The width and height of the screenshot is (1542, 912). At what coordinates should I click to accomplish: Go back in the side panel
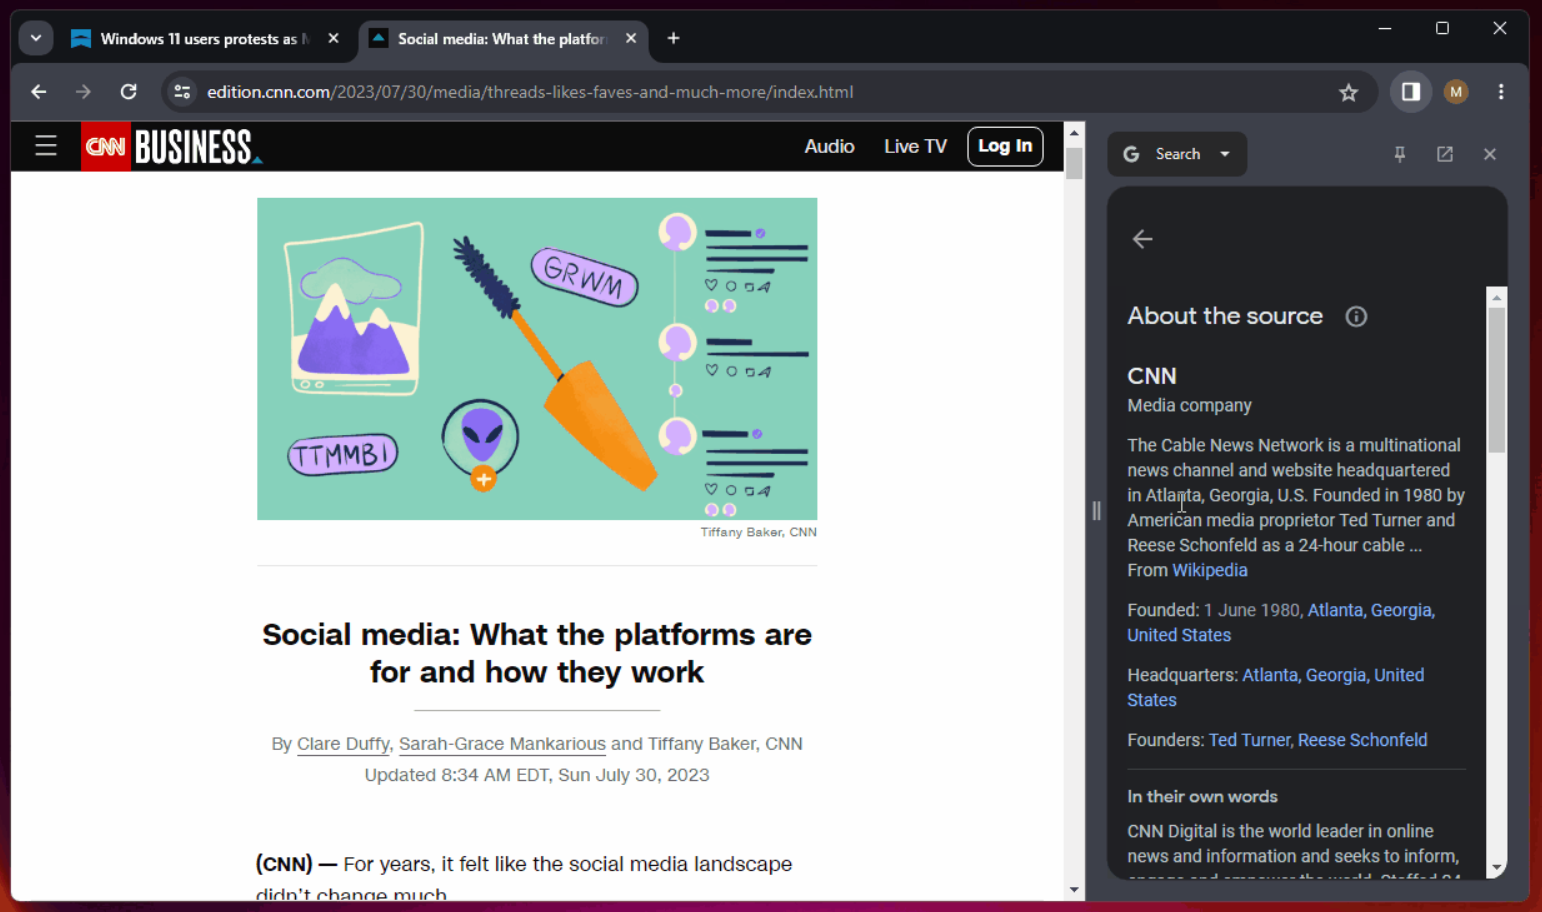pyautogui.click(x=1143, y=239)
